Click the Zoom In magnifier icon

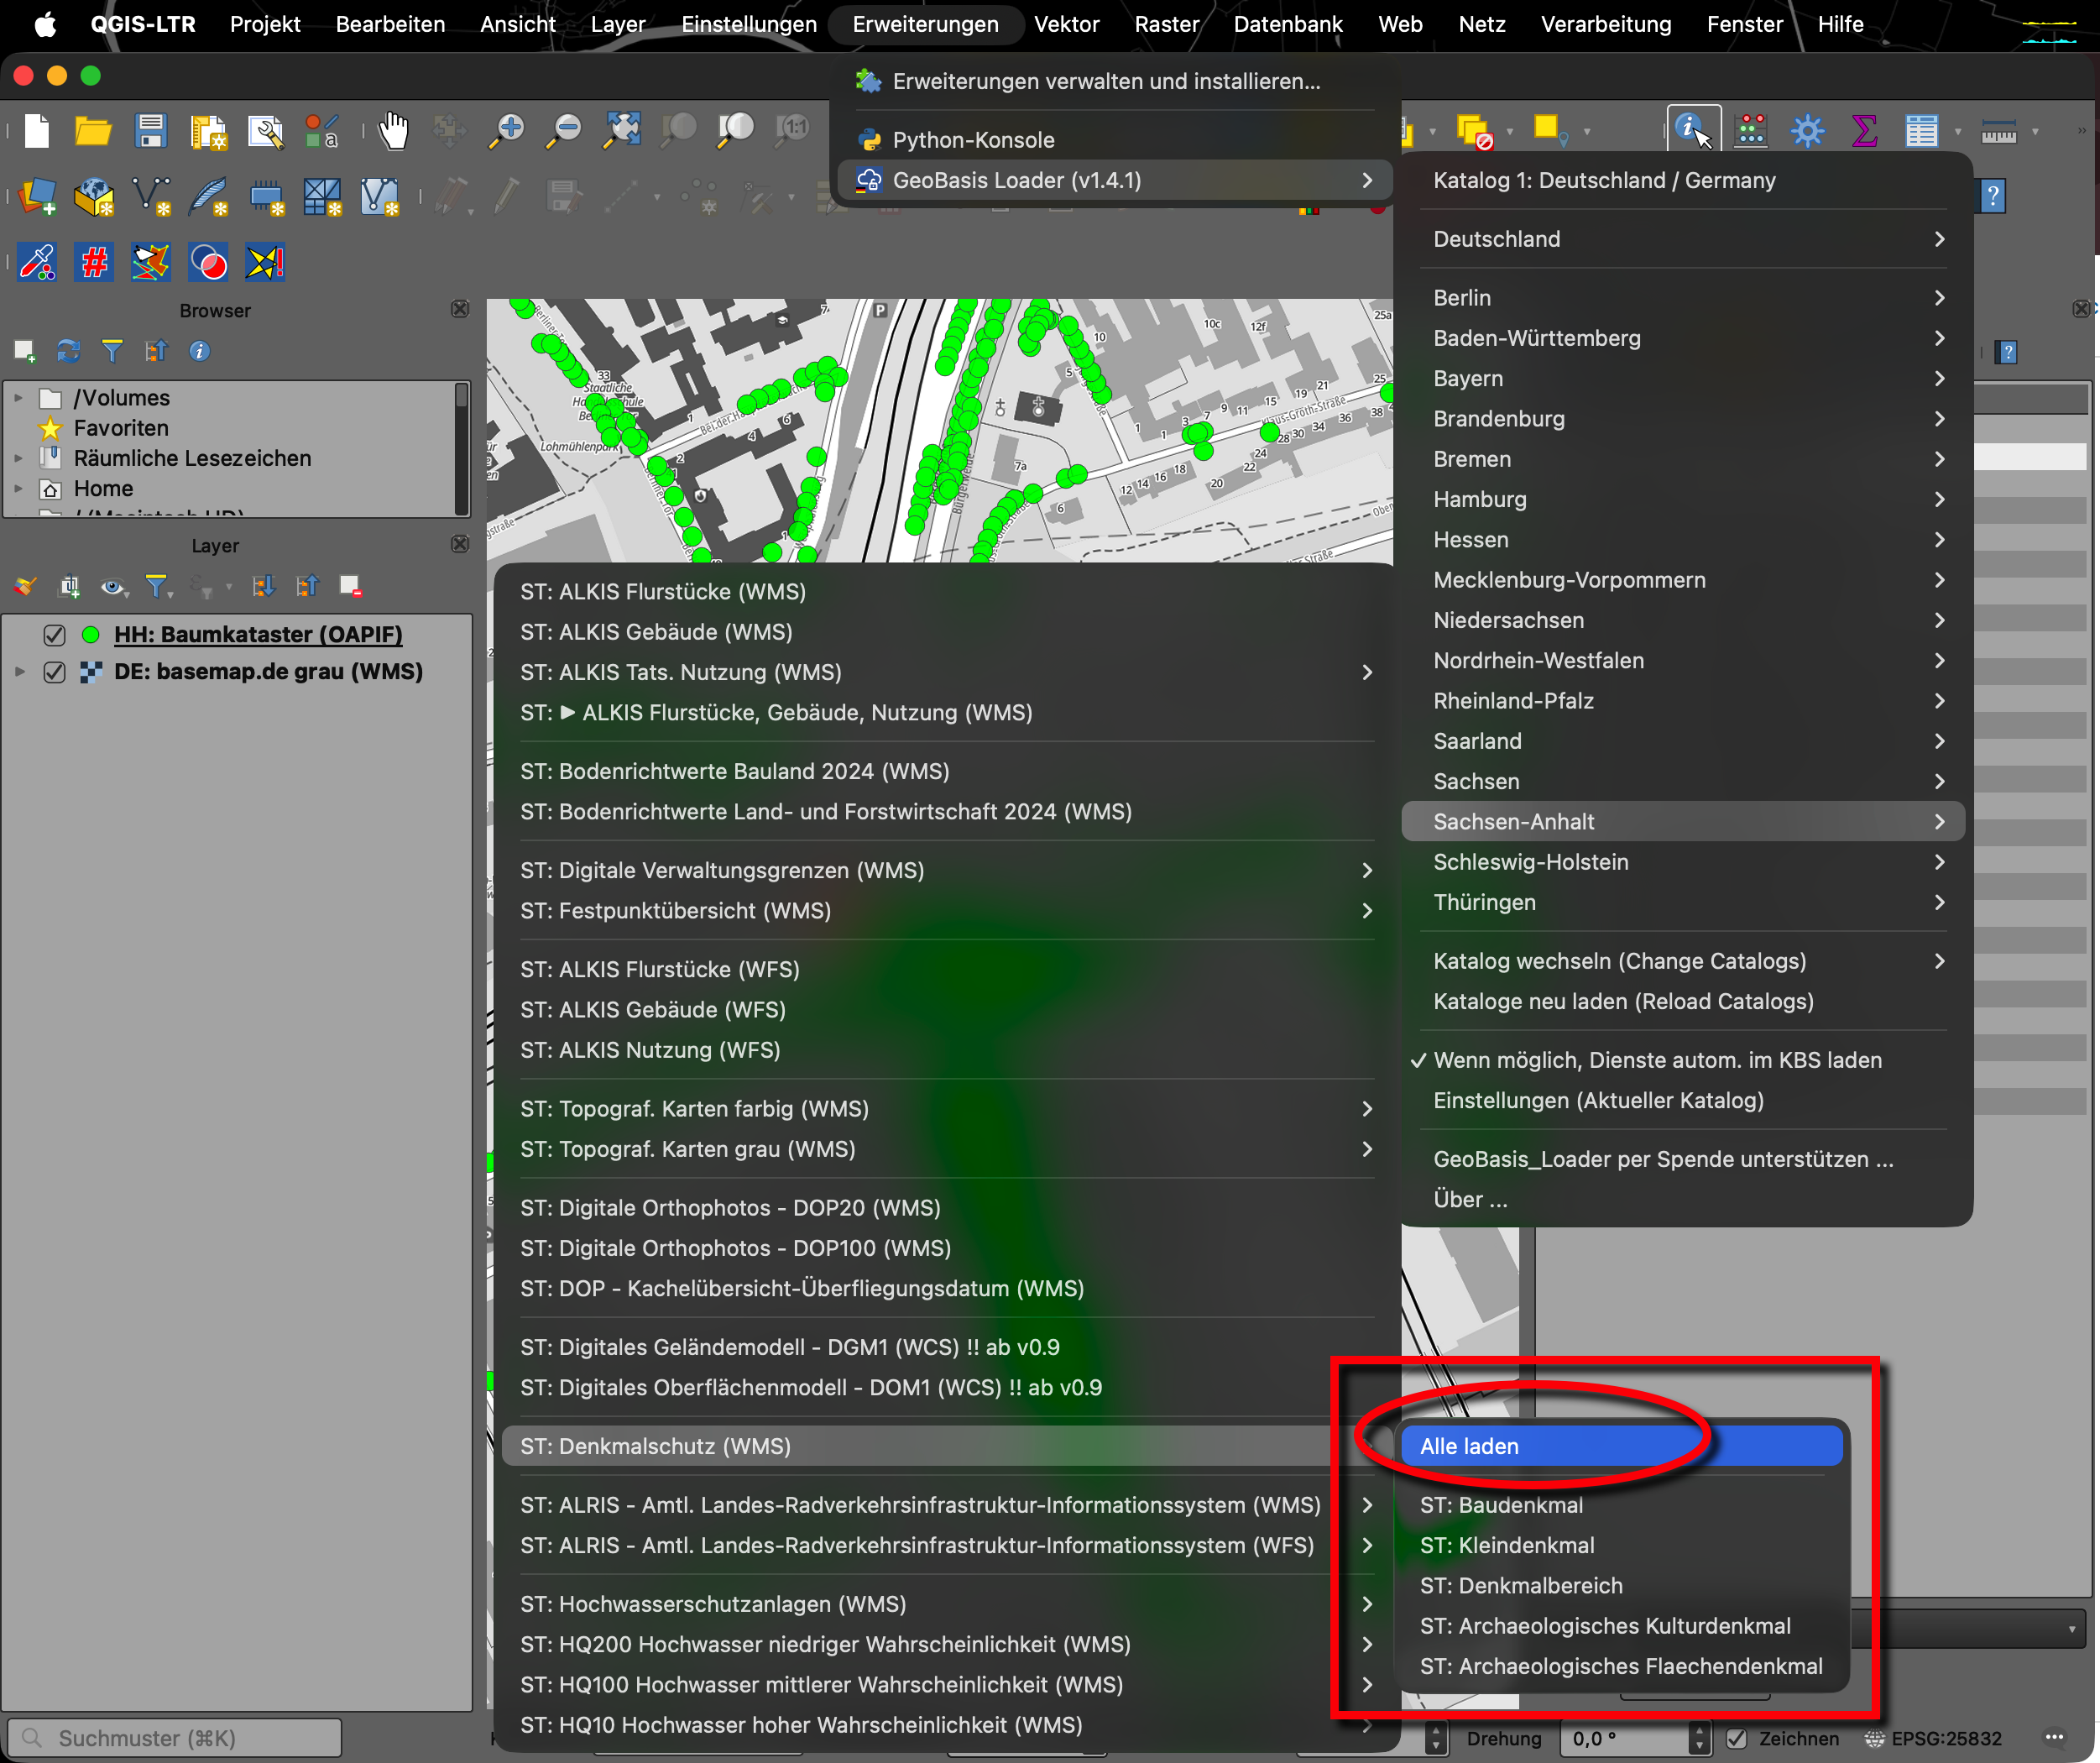click(507, 130)
